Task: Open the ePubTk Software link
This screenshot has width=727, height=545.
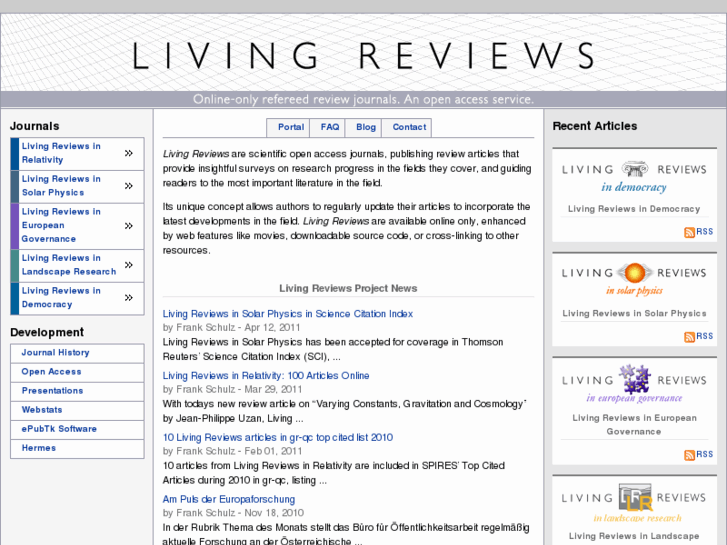Action: (x=60, y=429)
